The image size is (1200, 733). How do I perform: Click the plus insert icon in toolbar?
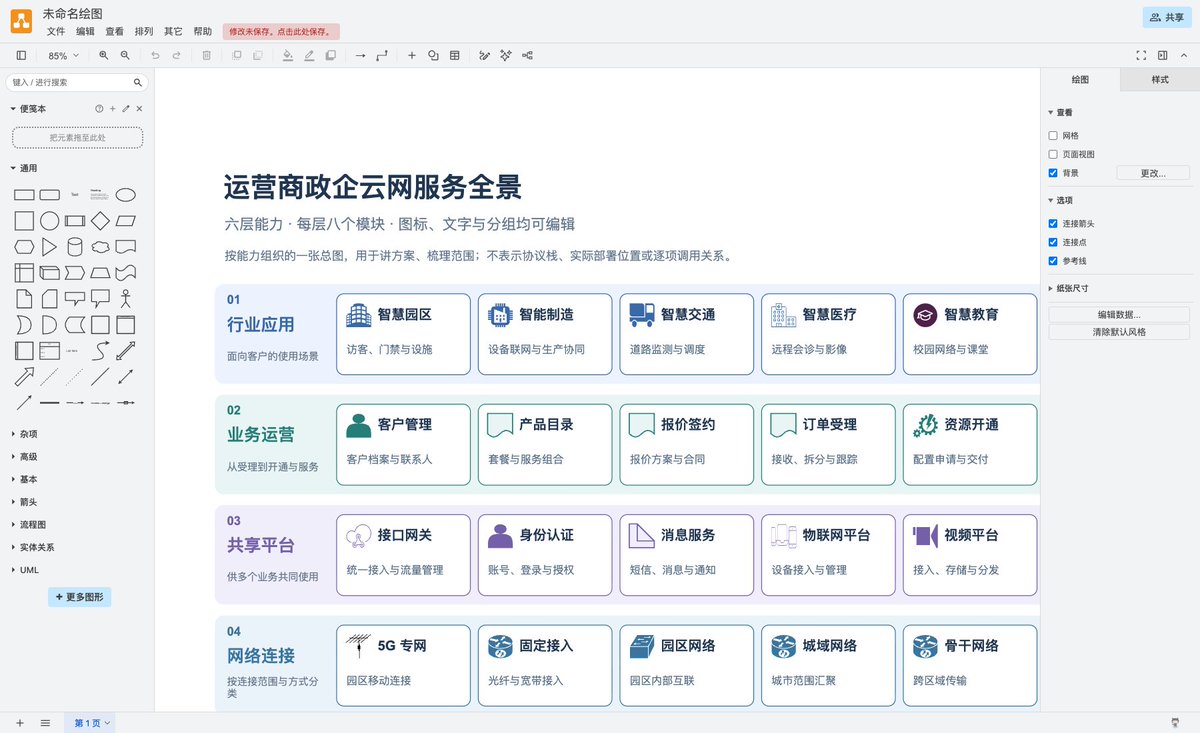click(411, 56)
